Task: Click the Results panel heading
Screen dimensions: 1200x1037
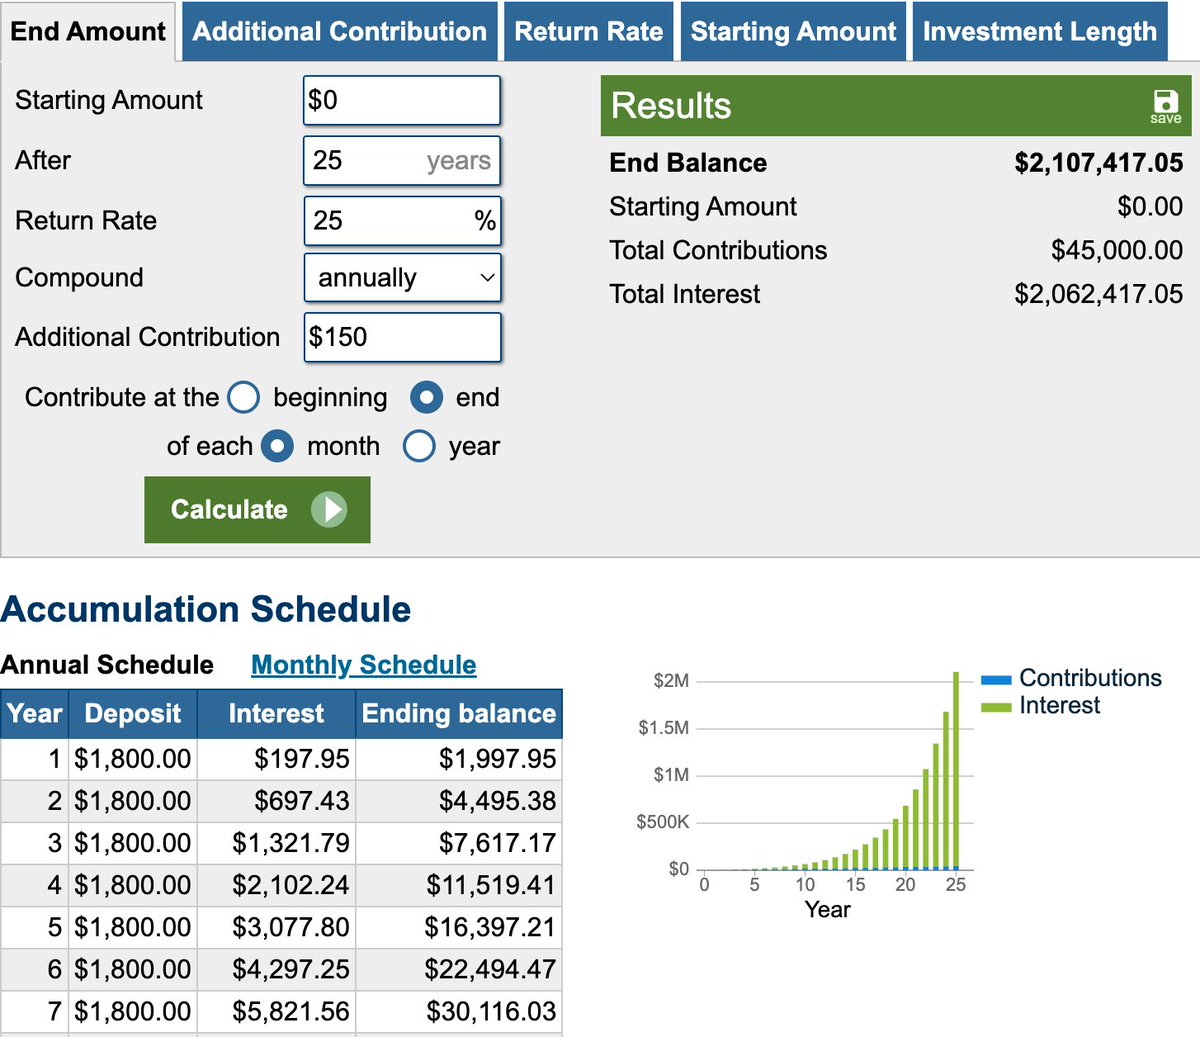Action: click(x=671, y=106)
